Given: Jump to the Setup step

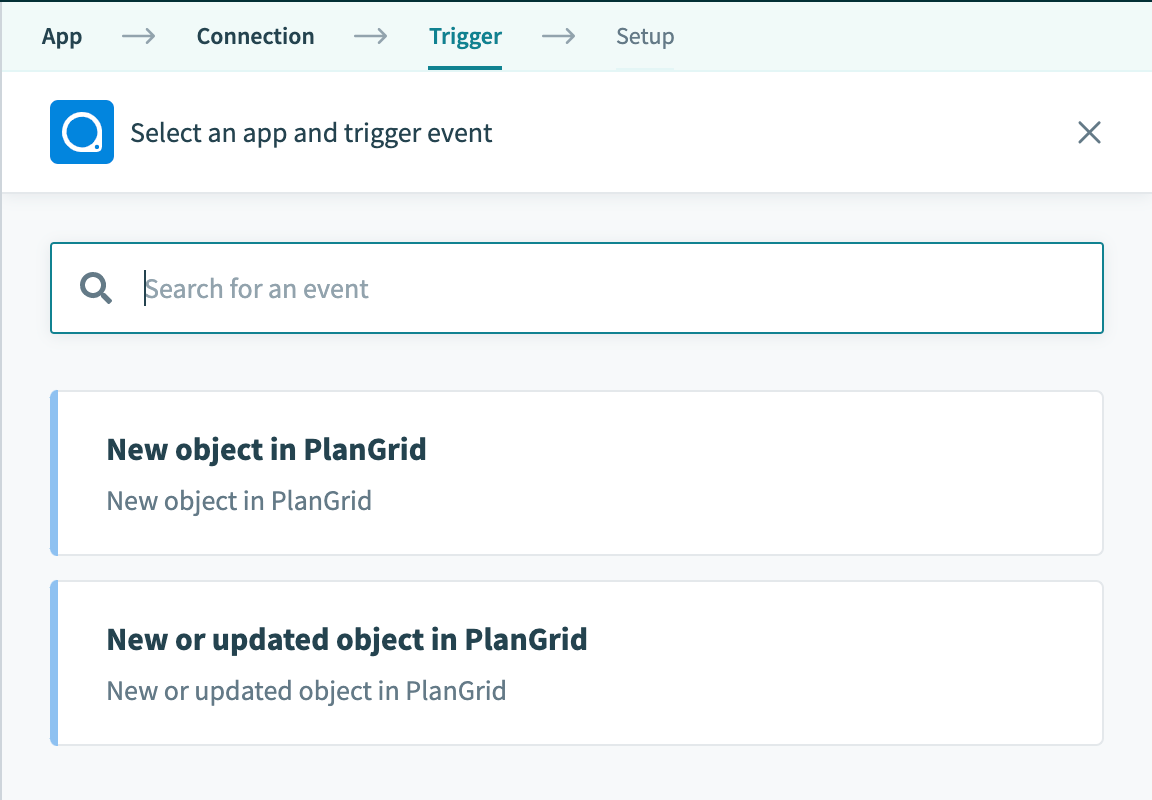Looking at the screenshot, I should (645, 36).
